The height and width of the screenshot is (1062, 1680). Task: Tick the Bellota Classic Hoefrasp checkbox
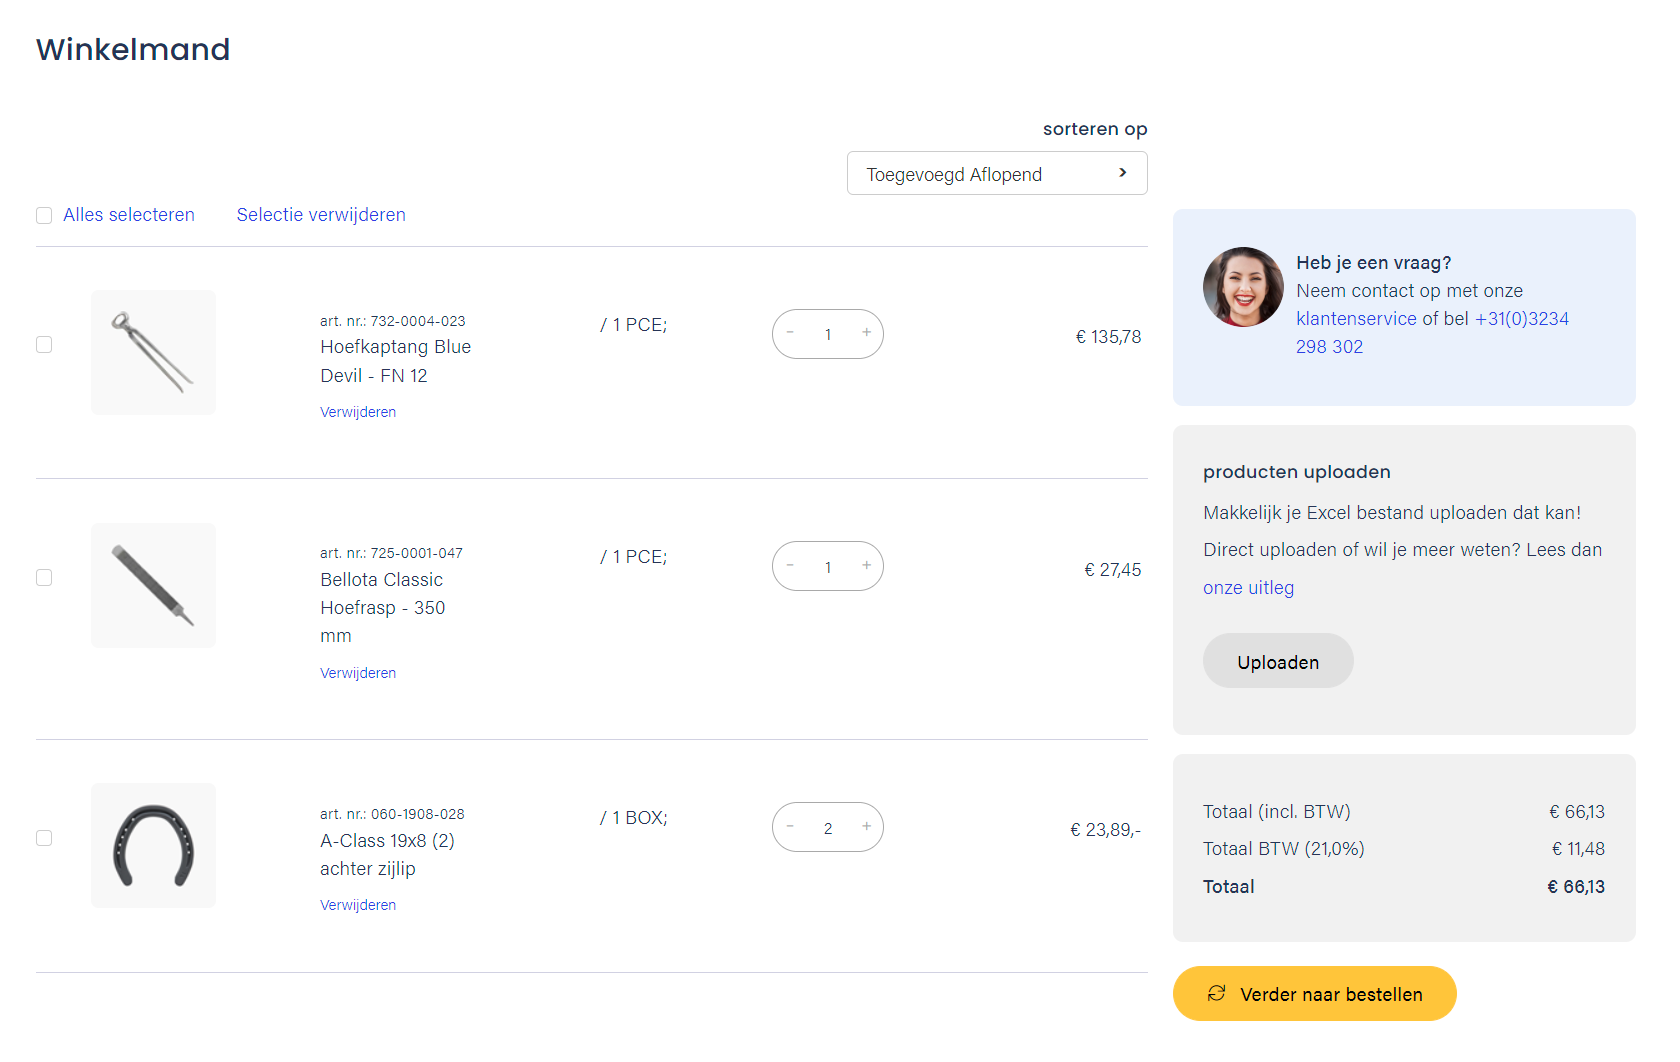click(x=44, y=578)
